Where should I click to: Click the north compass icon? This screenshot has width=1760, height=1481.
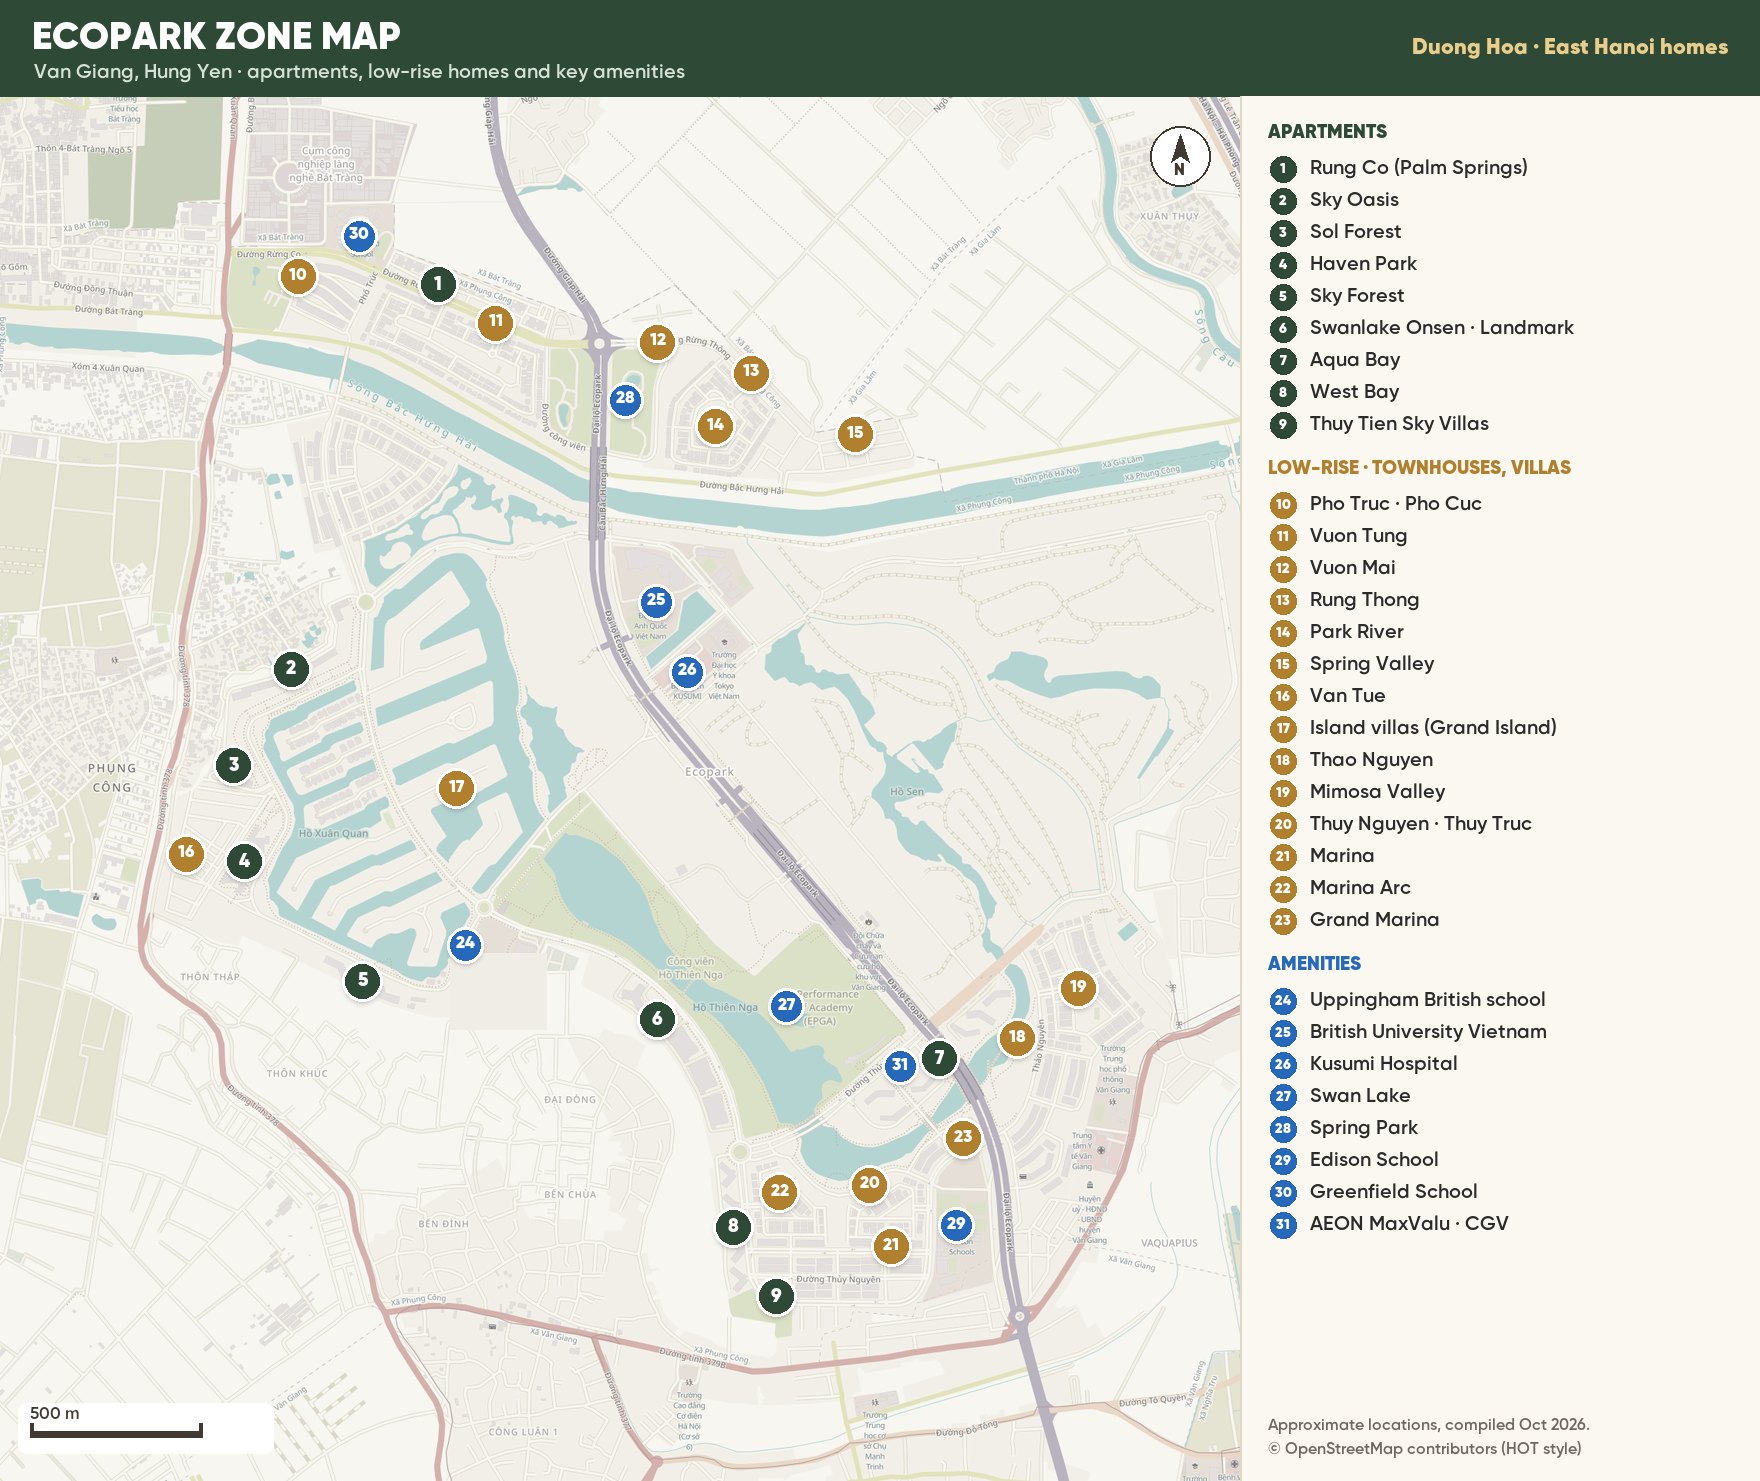point(1180,156)
